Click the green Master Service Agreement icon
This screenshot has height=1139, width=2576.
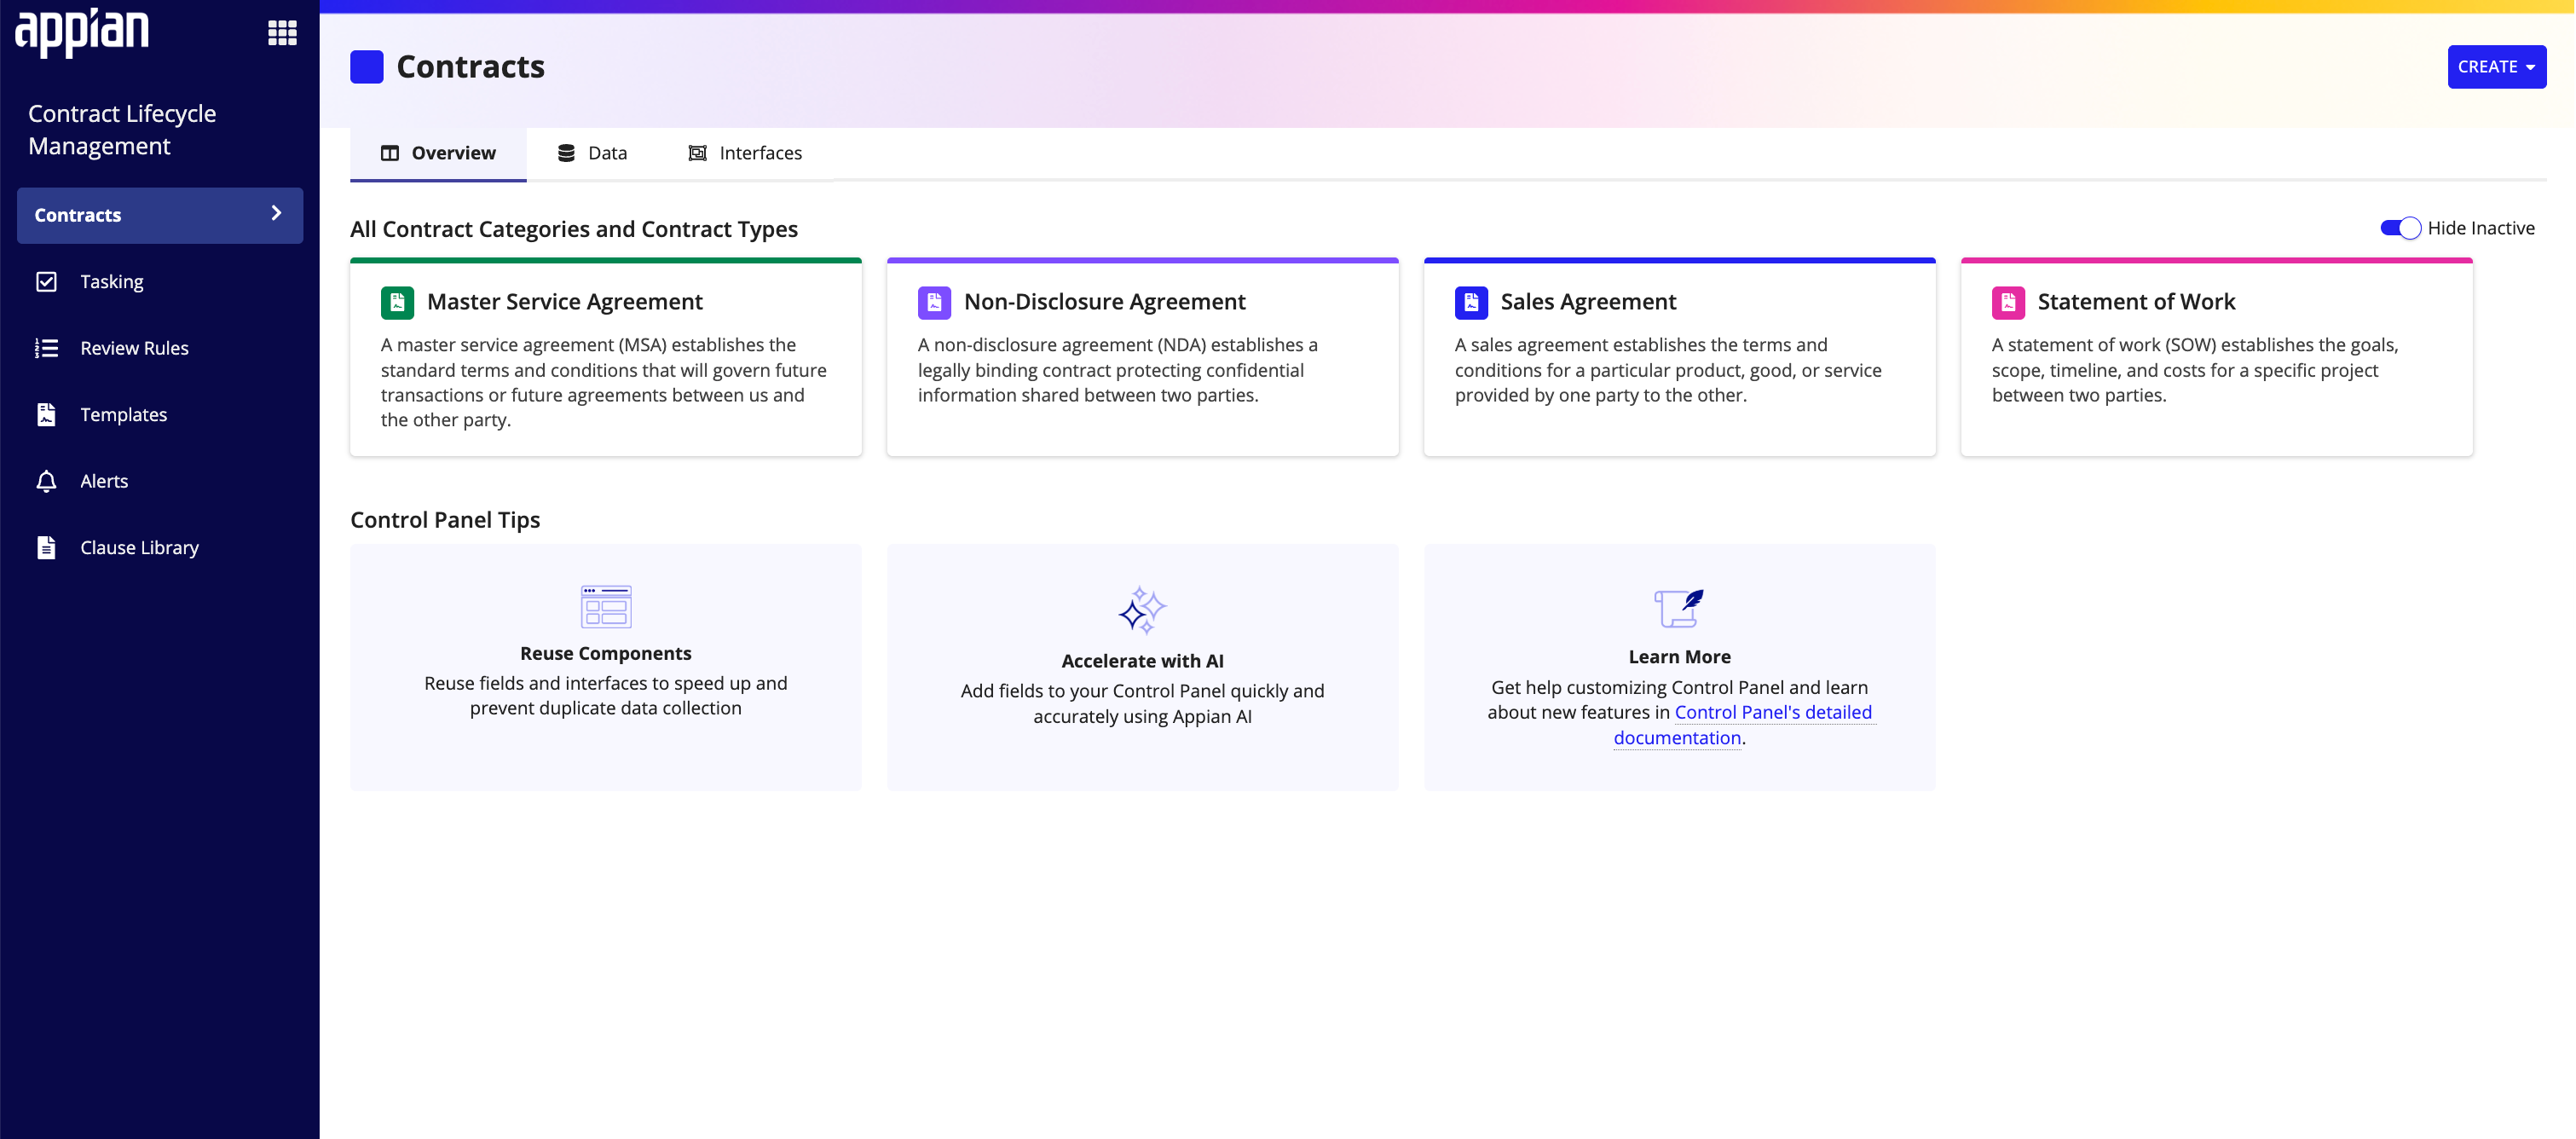(x=397, y=302)
